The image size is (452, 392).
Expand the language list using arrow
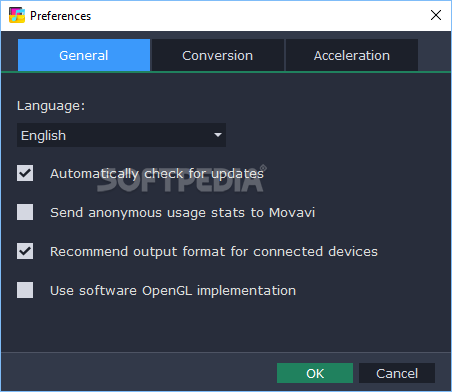[x=218, y=135]
